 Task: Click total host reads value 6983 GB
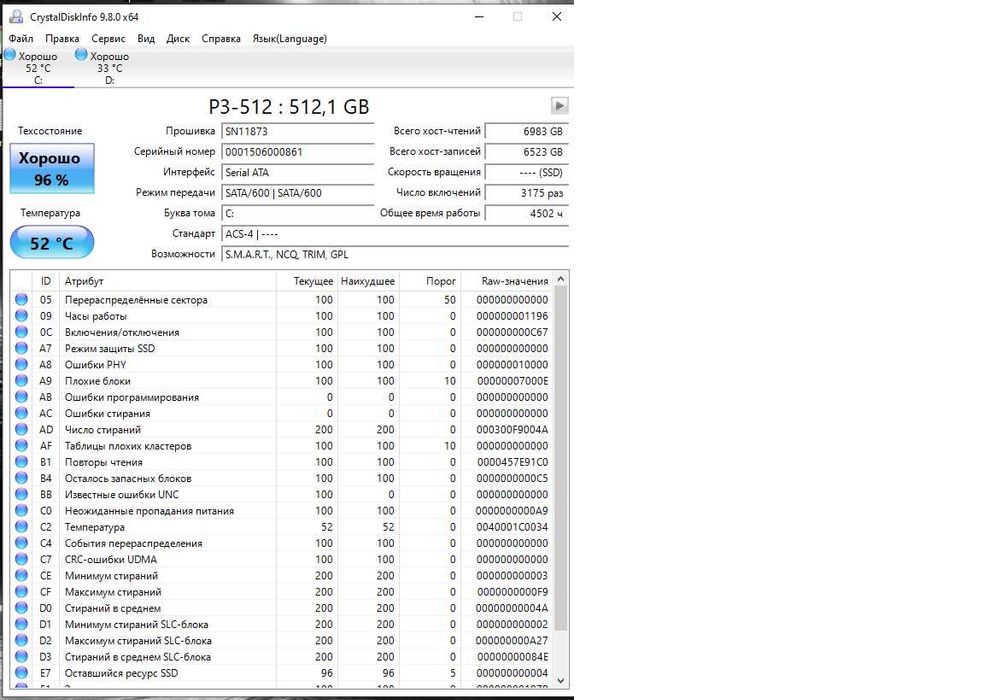(527, 131)
